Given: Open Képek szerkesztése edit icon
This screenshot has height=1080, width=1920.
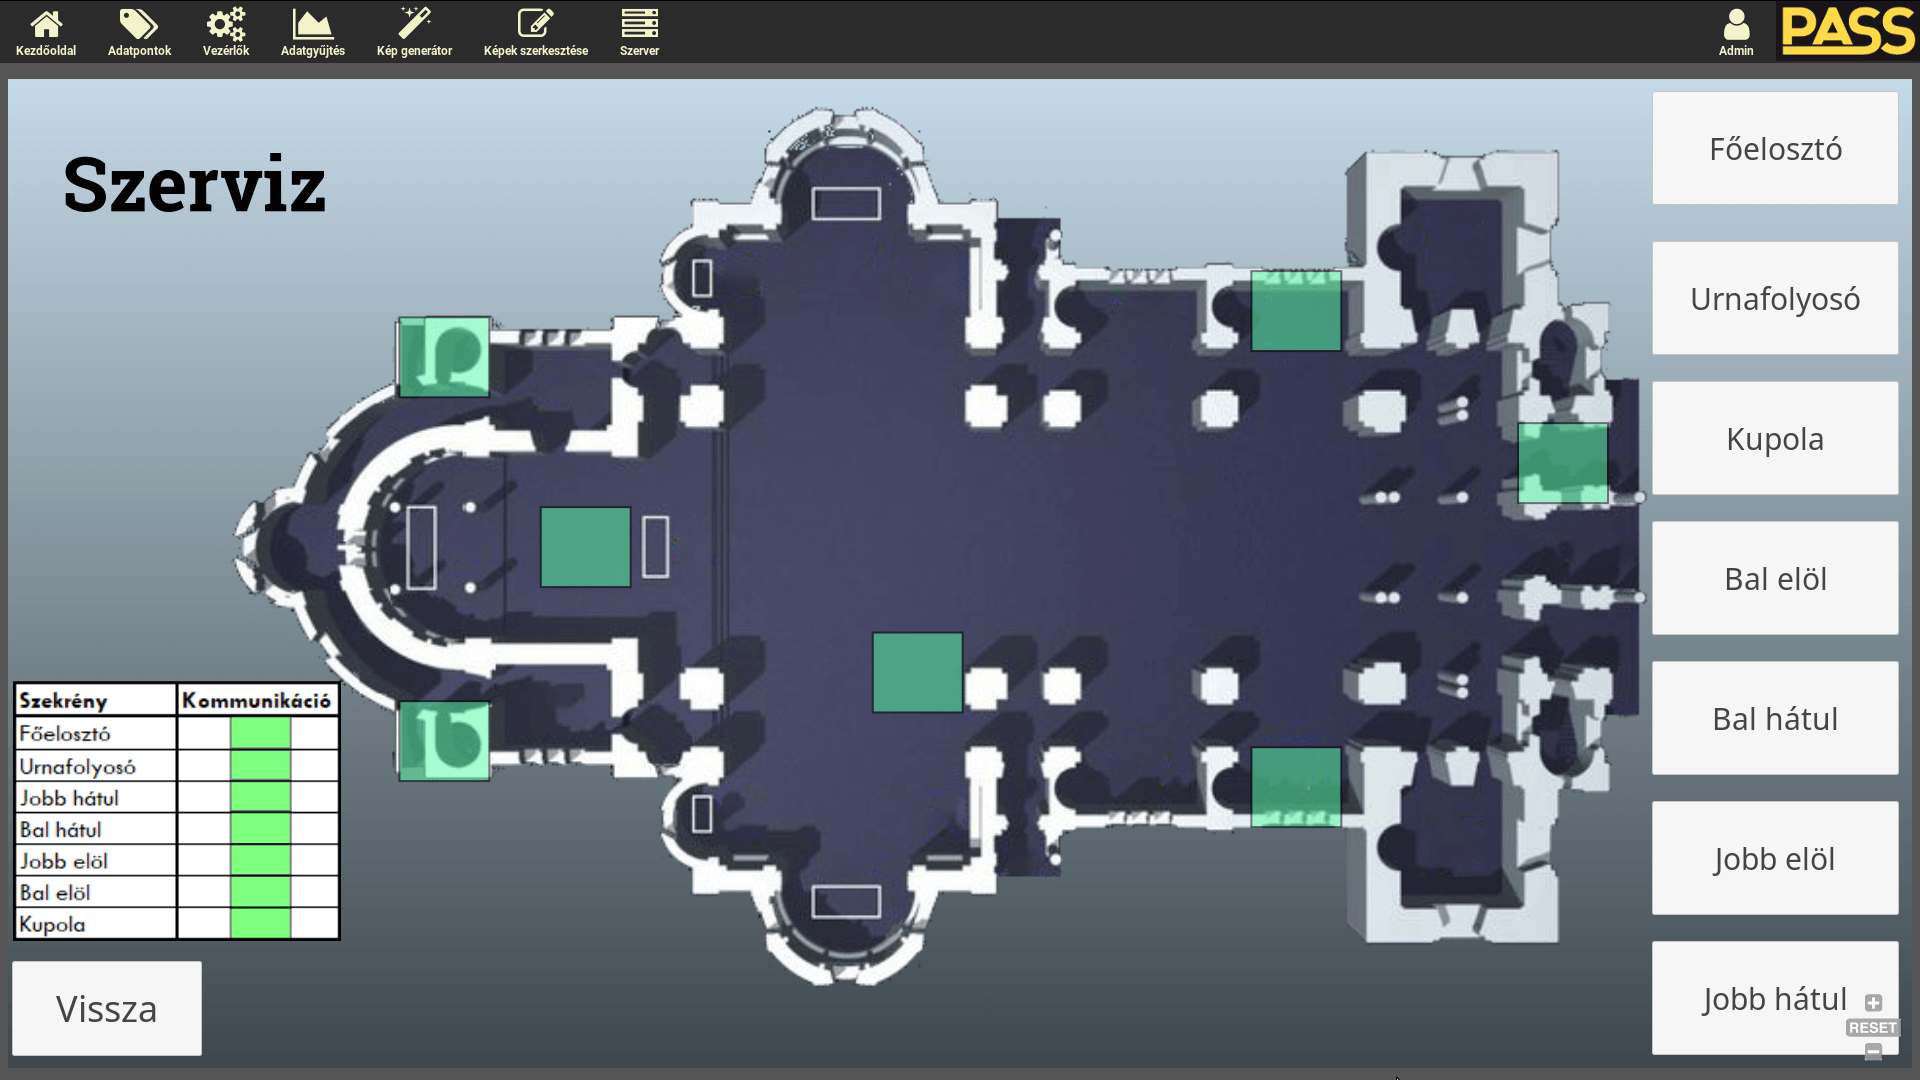Looking at the screenshot, I should 535,24.
